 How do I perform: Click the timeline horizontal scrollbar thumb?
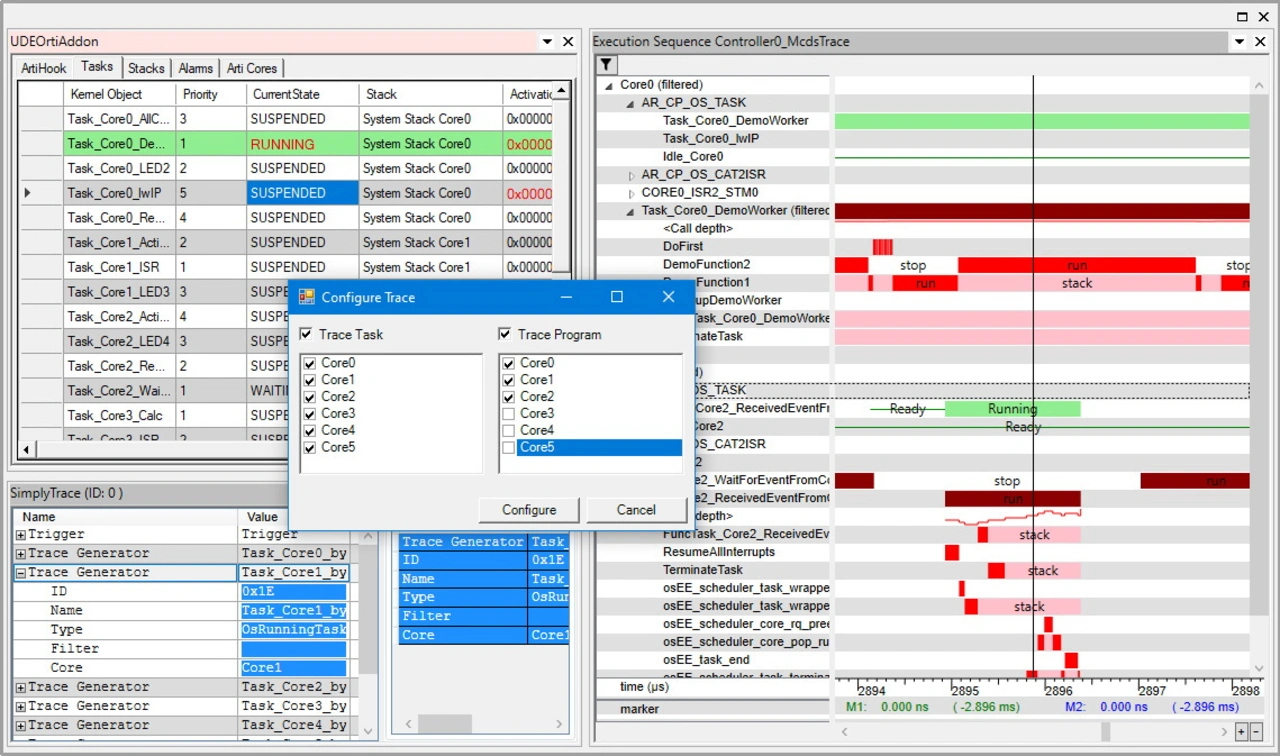(x=1105, y=731)
